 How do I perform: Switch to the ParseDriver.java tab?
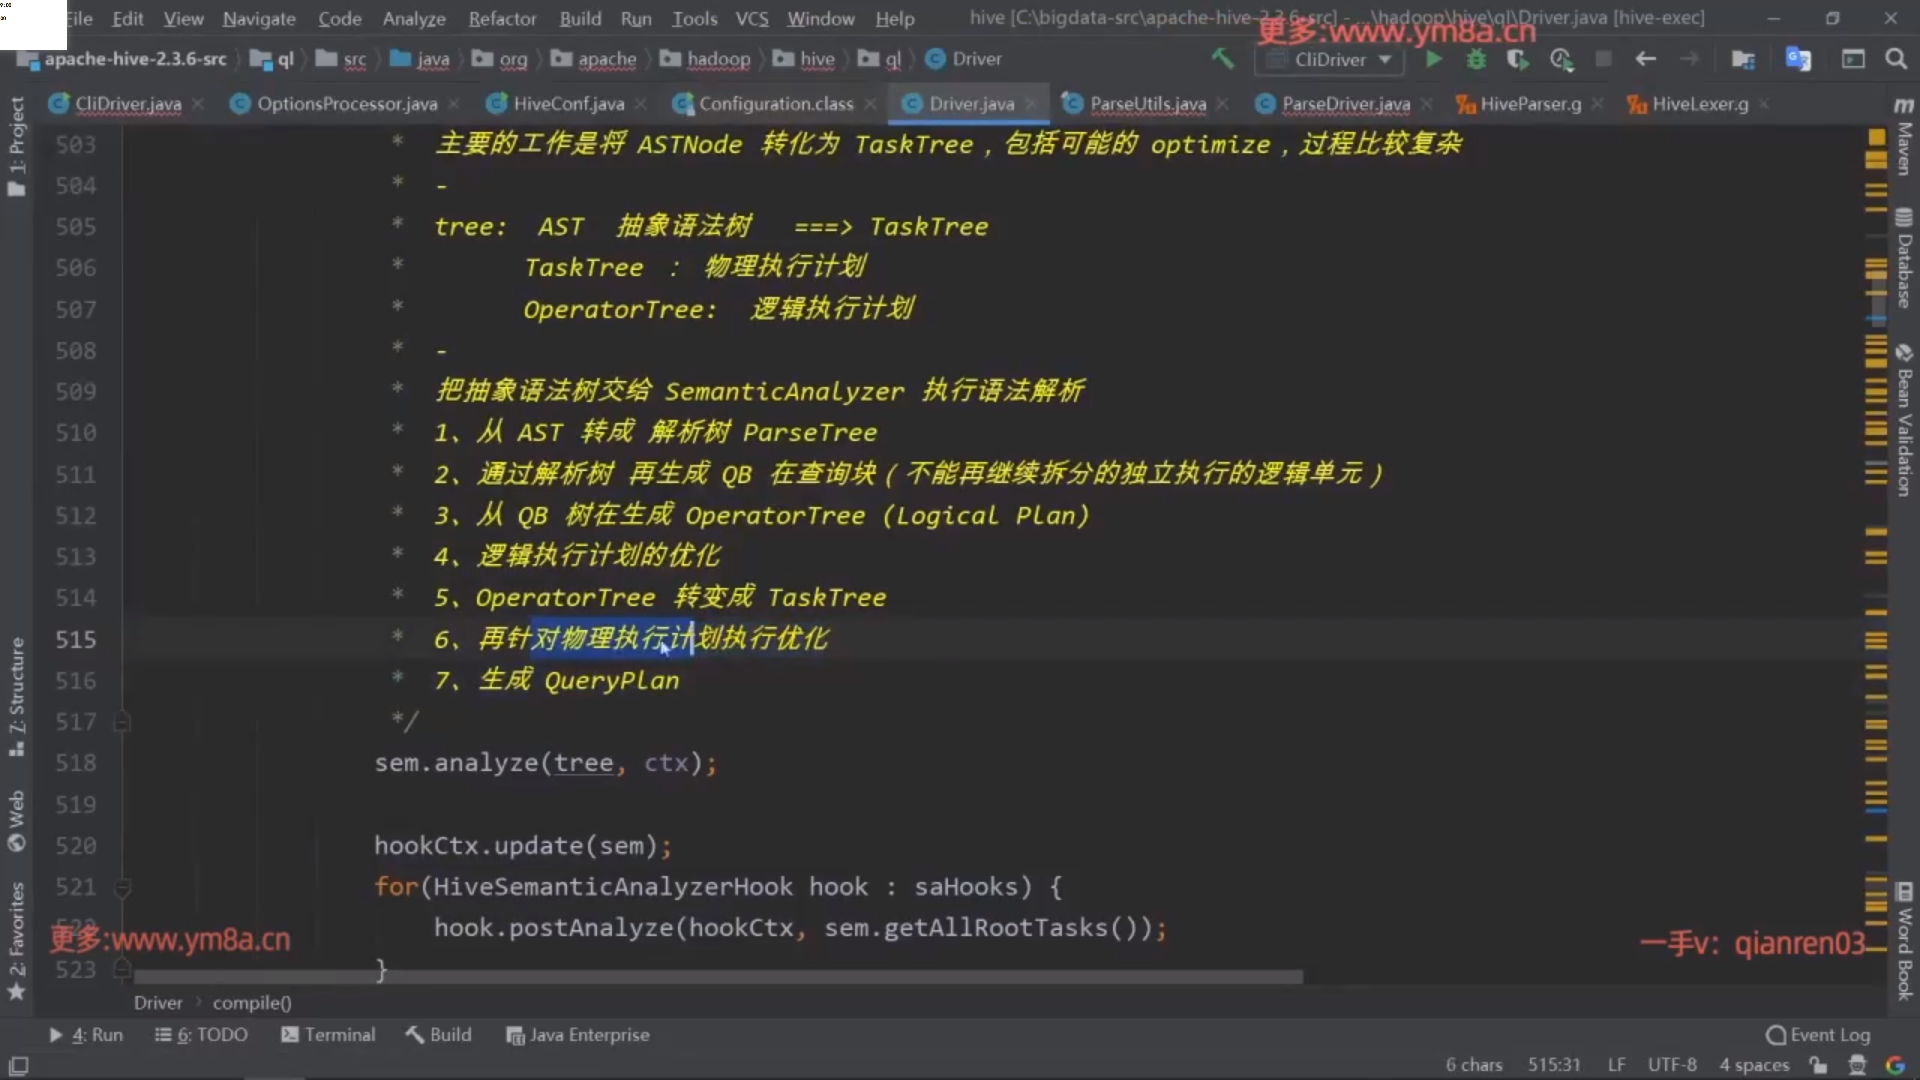tap(1345, 104)
